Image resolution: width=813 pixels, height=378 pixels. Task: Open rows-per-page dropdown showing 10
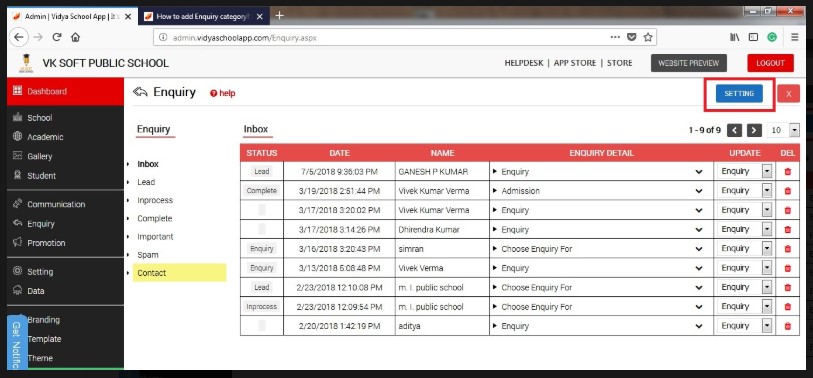(x=783, y=130)
